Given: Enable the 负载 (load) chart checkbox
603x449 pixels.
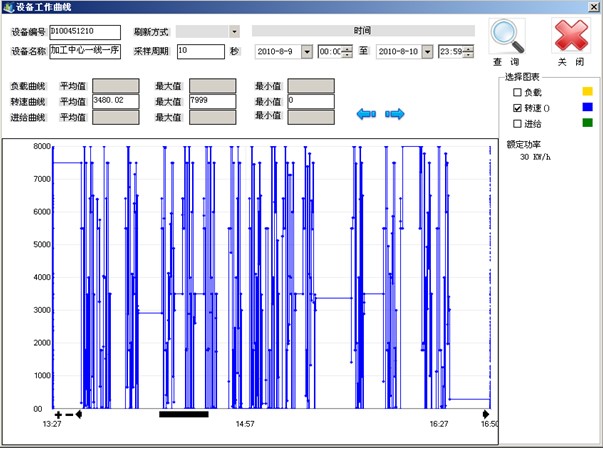Looking at the screenshot, I should pyautogui.click(x=517, y=92).
